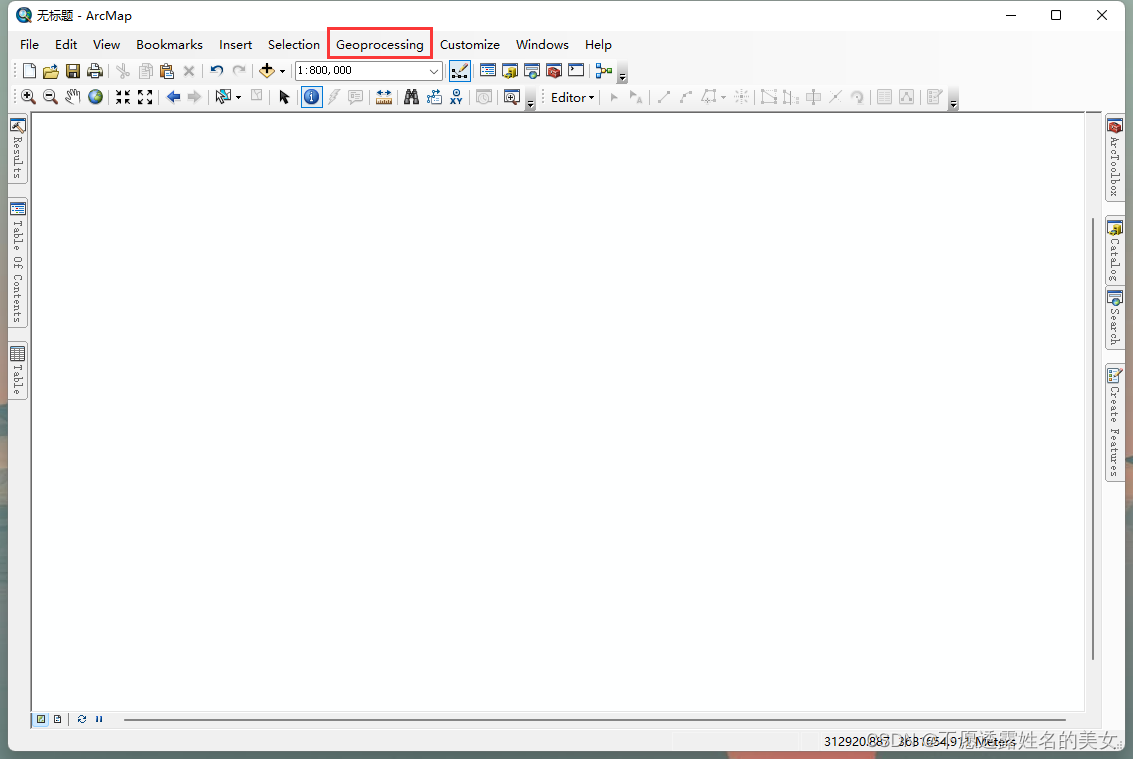1133x759 pixels.
Task: Click Fixed Zoom Out icon
Action: pyautogui.click(x=145, y=97)
